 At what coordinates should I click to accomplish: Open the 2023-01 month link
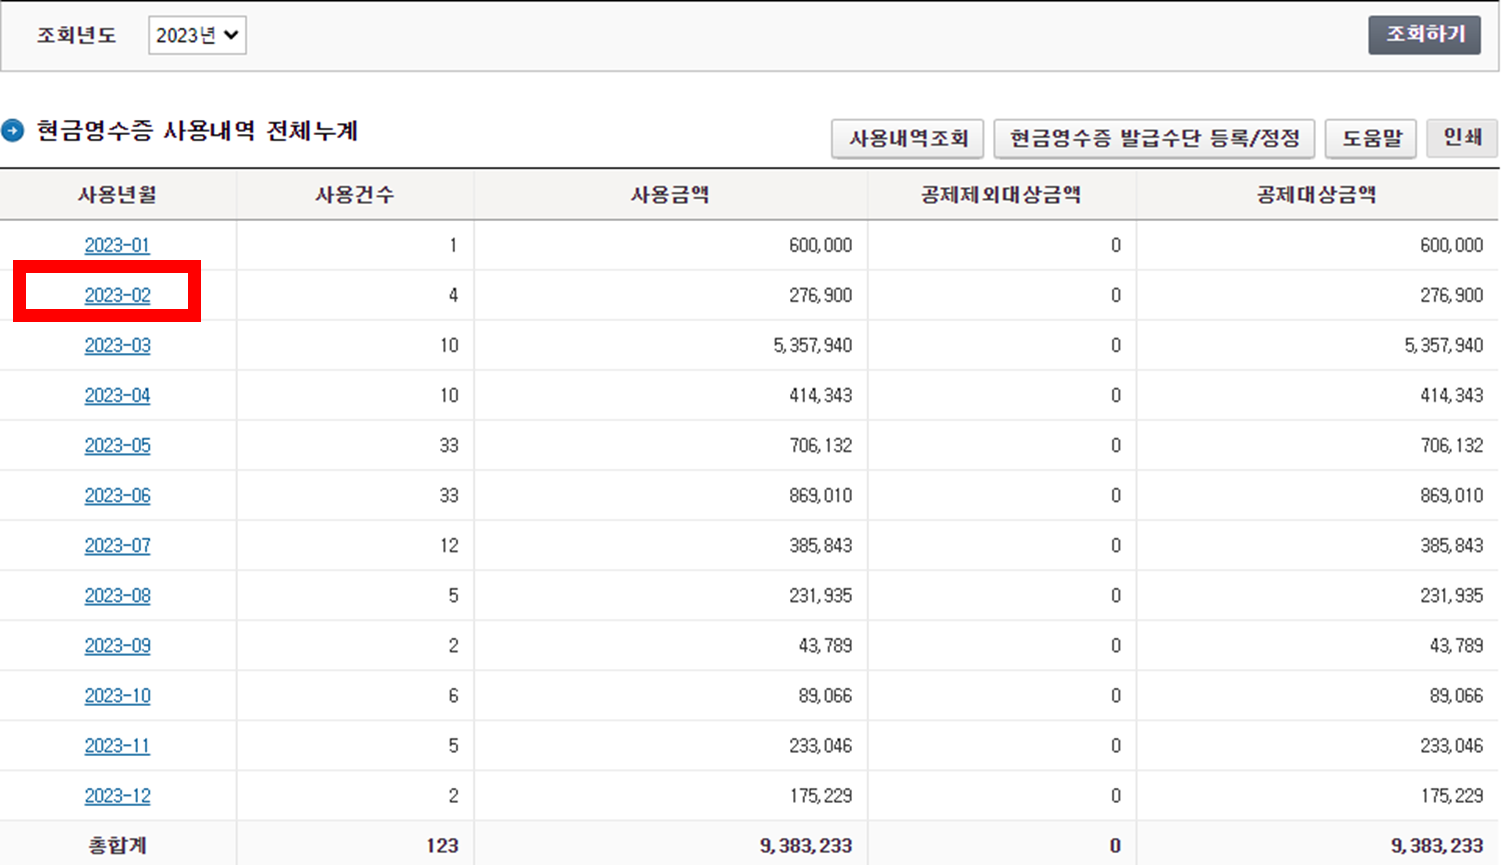click(x=117, y=245)
